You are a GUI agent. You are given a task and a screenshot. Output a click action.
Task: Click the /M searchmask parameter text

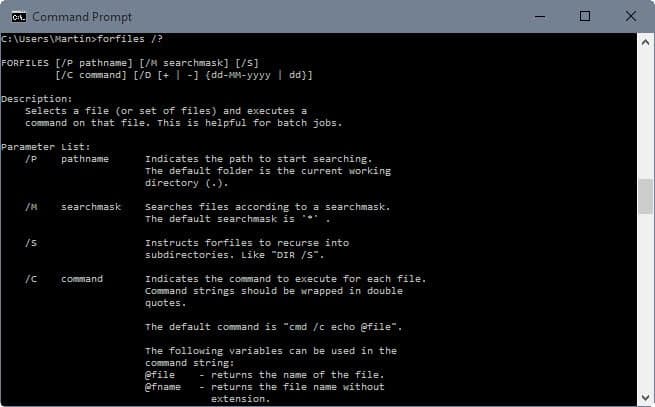click(x=73, y=207)
